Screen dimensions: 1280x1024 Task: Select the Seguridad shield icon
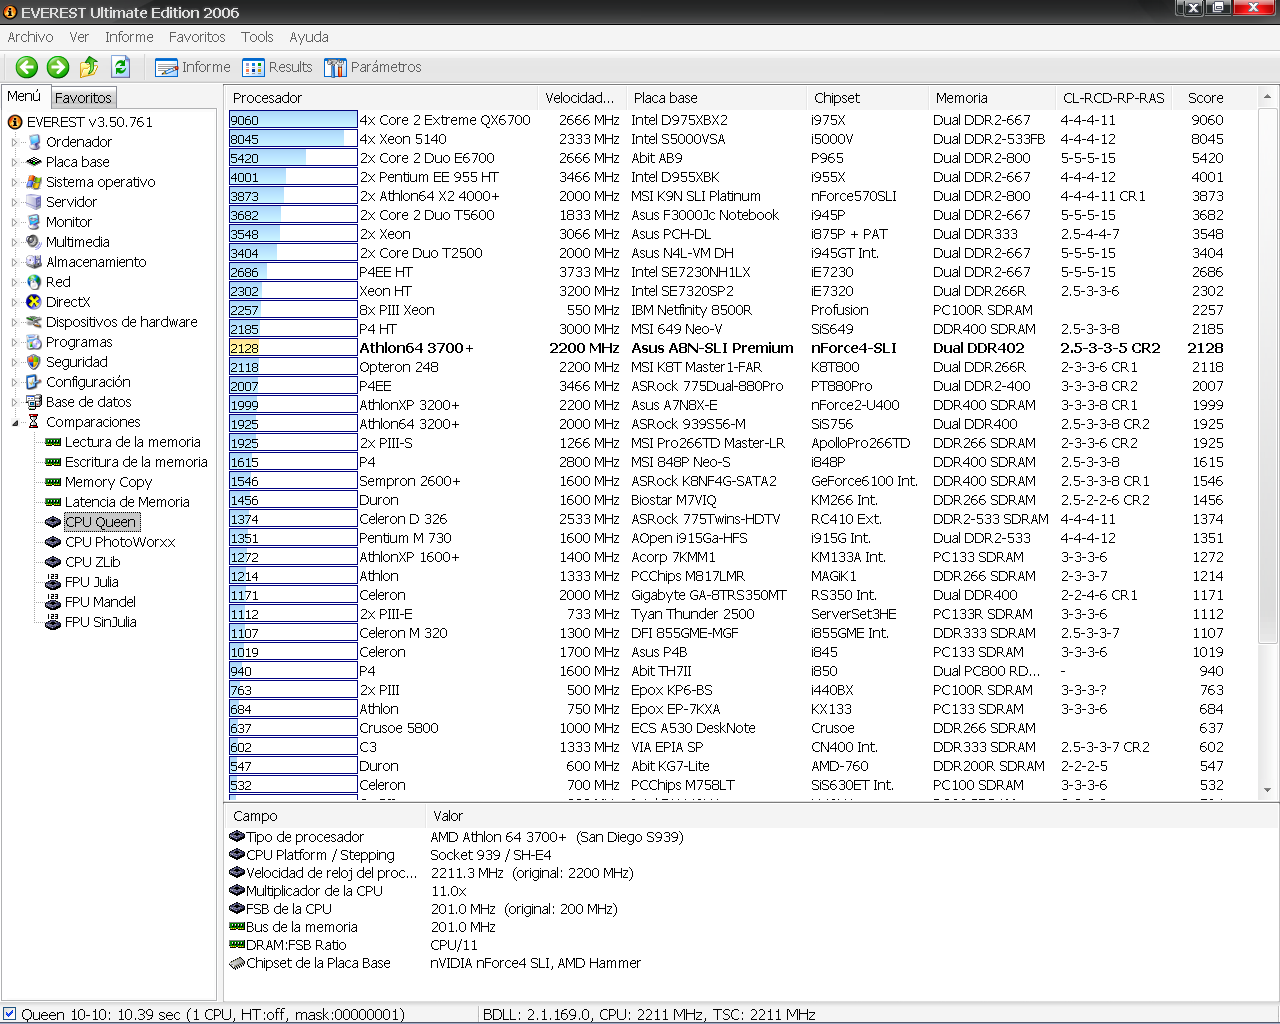click(34, 362)
